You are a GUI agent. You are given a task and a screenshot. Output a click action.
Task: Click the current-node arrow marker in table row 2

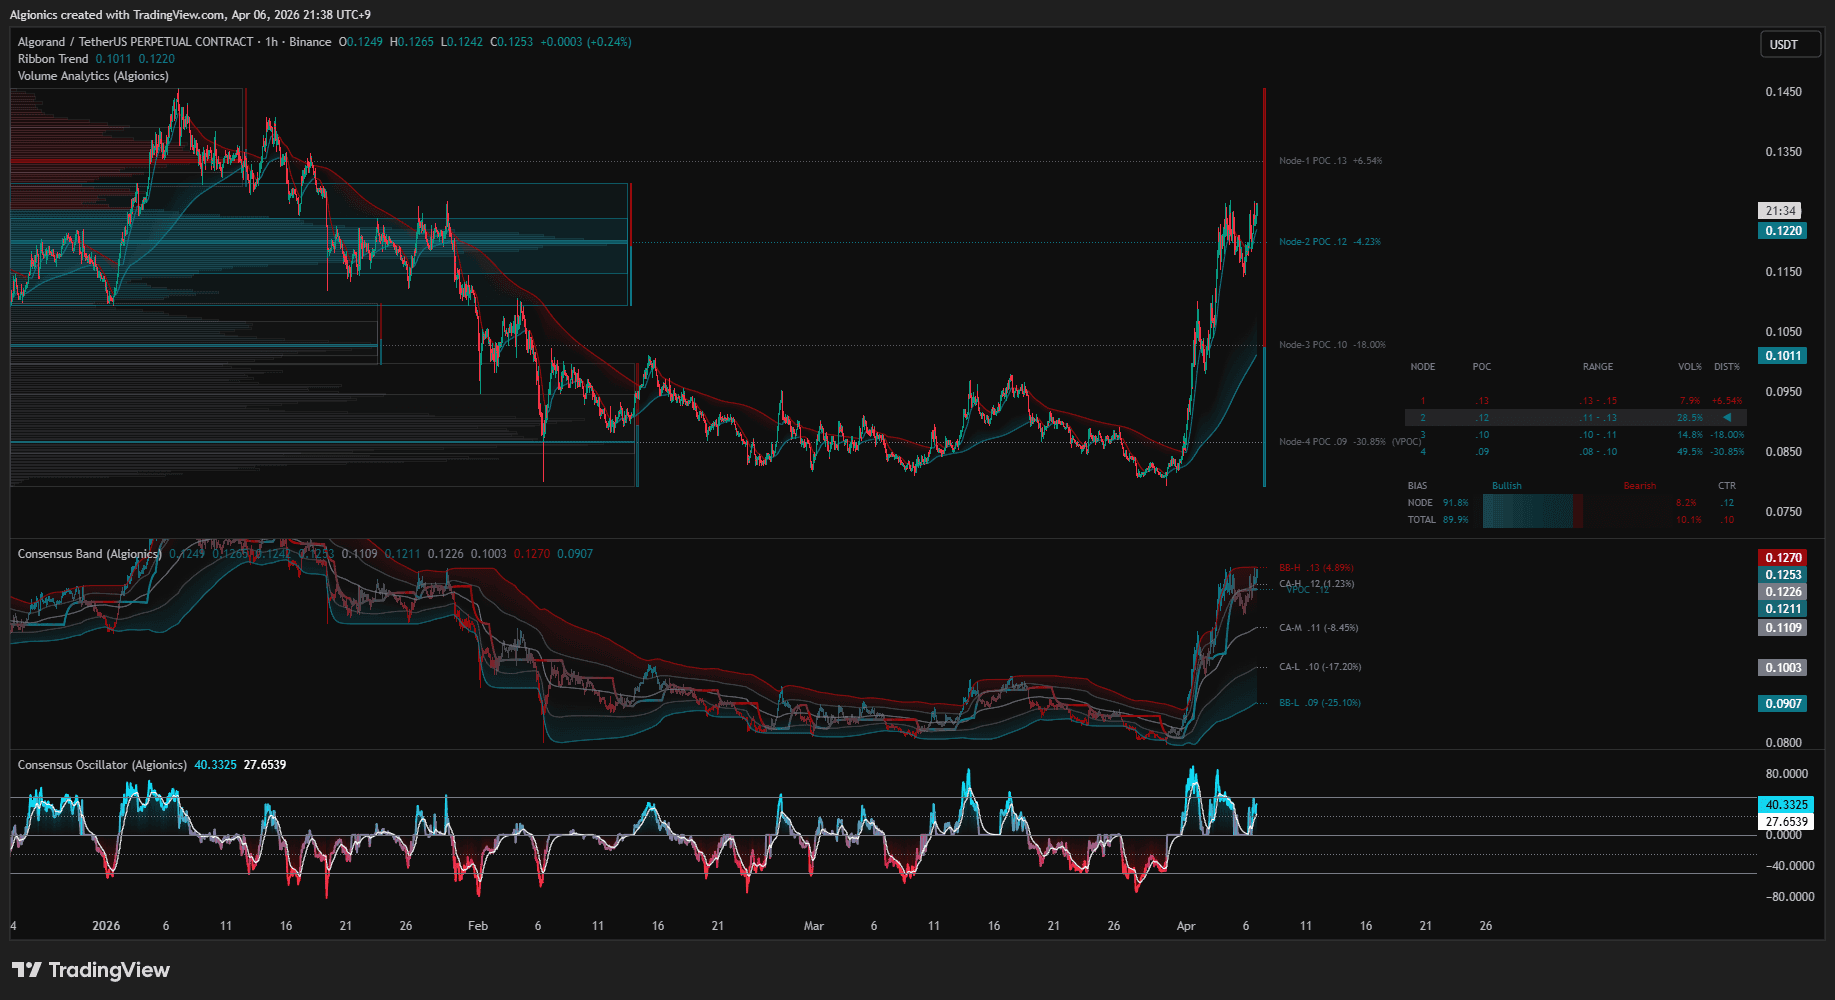(x=1727, y=418)
